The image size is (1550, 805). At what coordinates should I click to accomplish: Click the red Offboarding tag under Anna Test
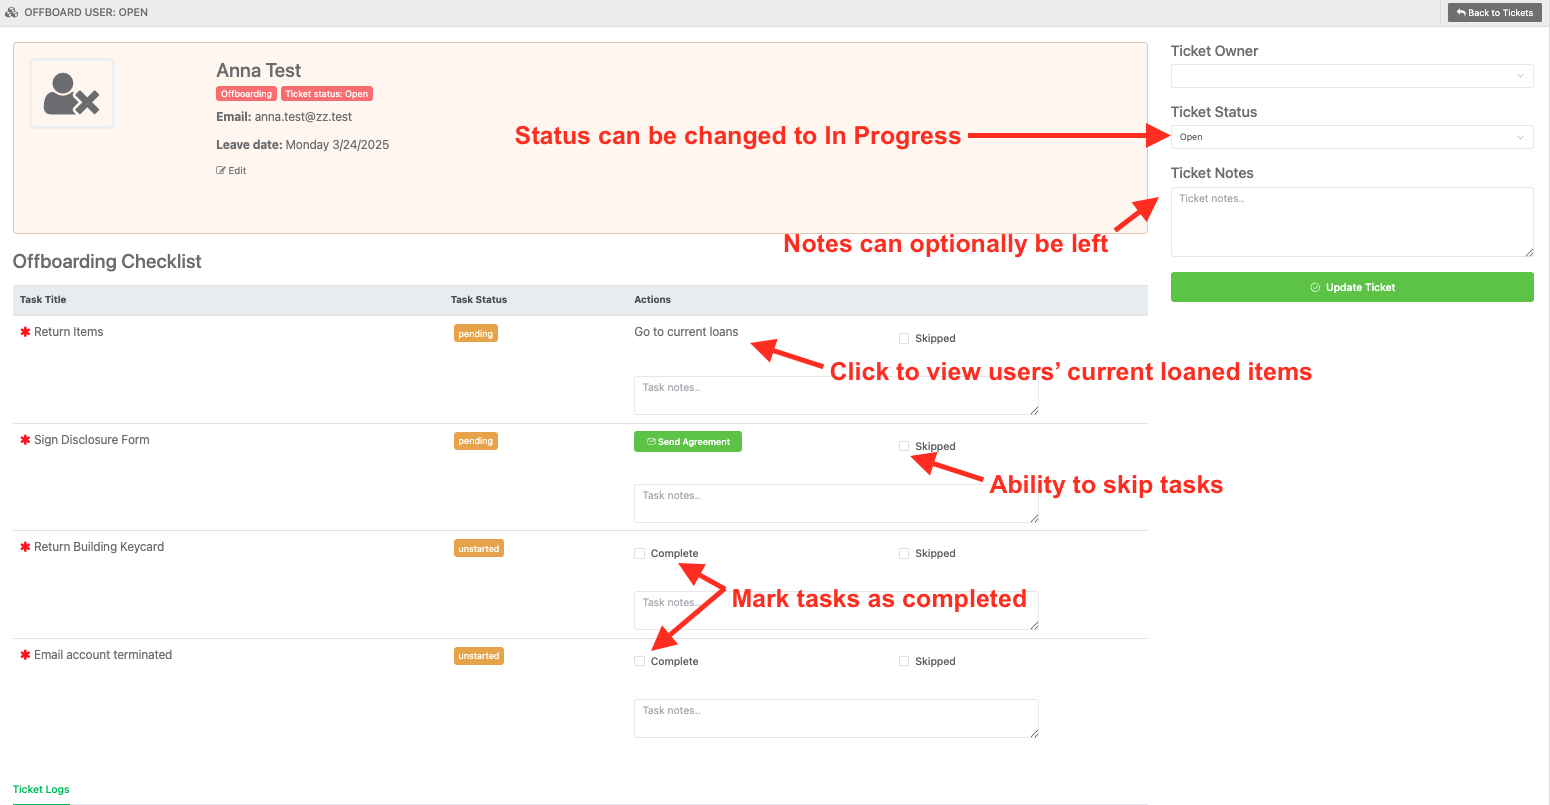(x=246, y=94)
